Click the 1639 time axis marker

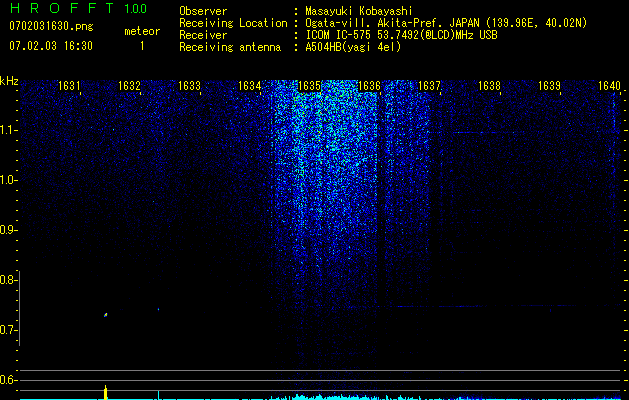pos(549,85)
